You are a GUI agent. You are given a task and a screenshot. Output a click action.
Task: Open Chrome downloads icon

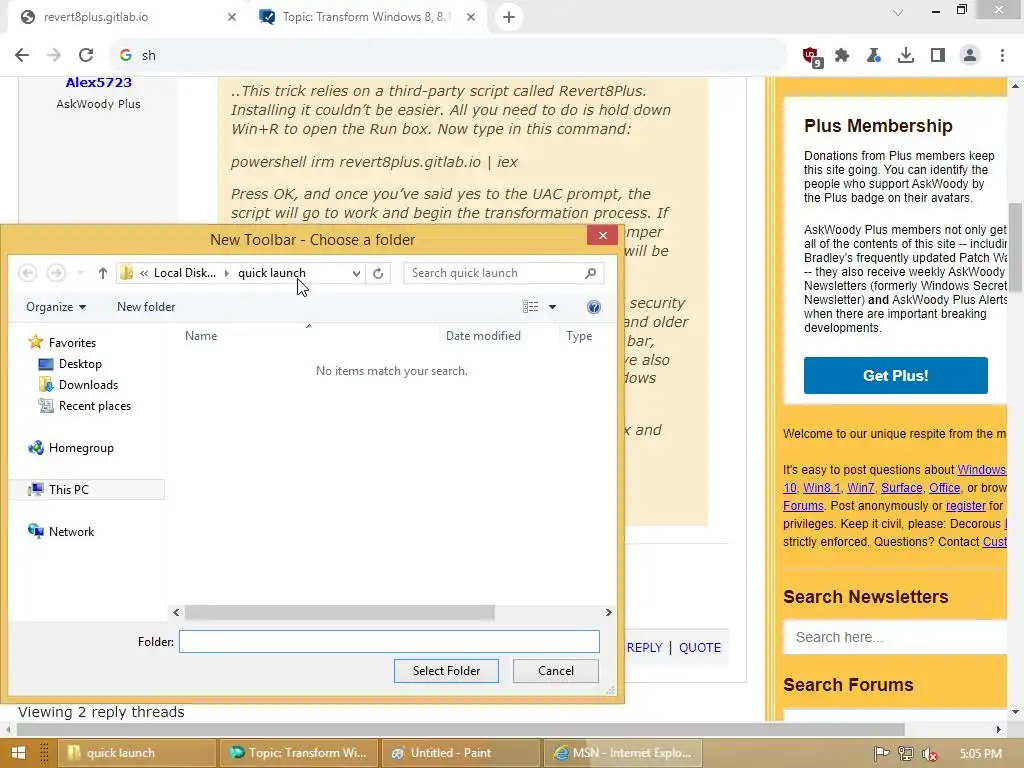(x=906, y=56)
